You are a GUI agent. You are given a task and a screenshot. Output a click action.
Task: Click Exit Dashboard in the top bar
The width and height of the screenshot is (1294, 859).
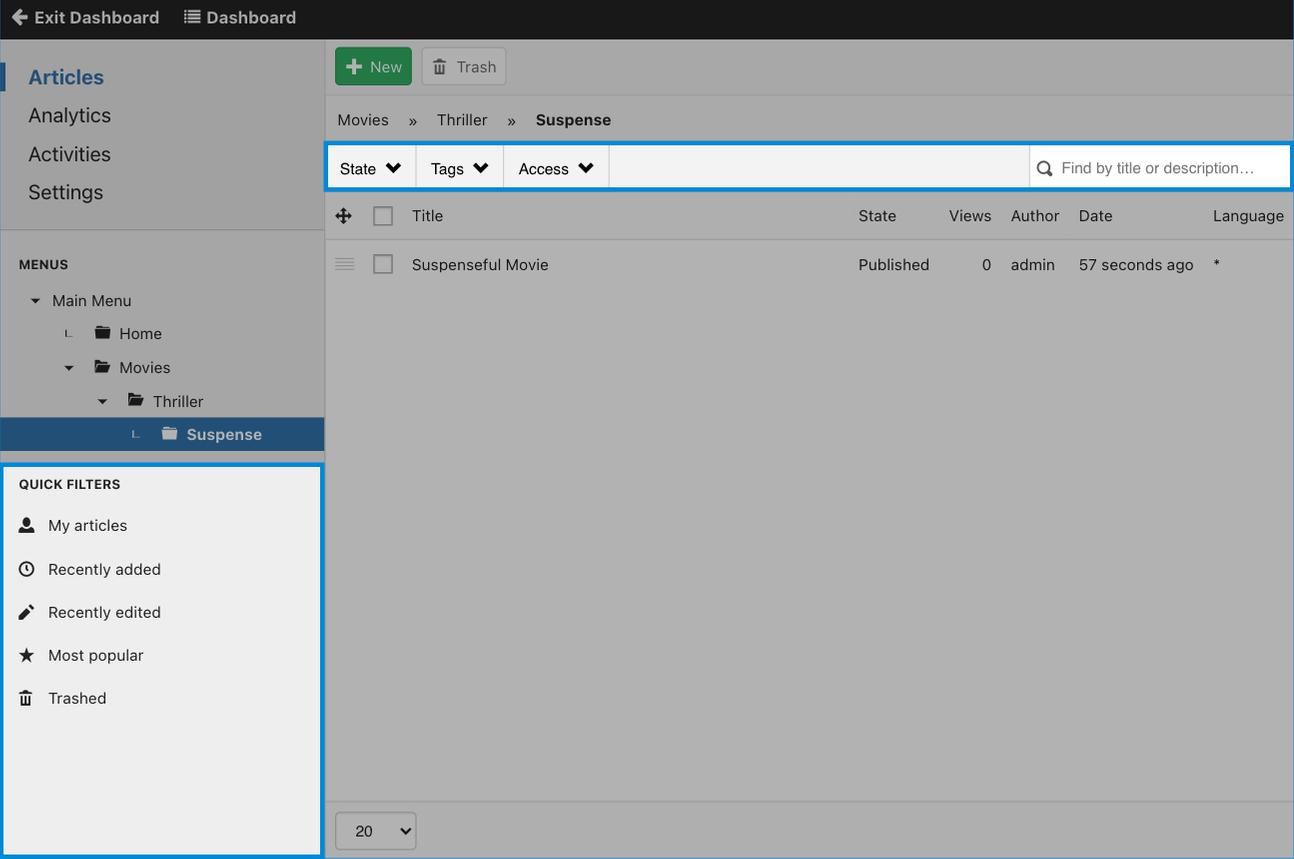pos(85,18)
